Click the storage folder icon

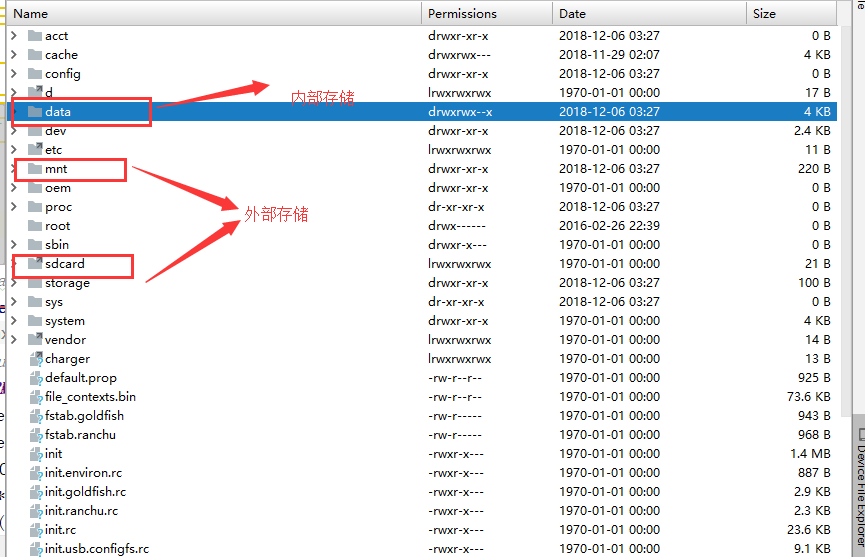[35, 283]
